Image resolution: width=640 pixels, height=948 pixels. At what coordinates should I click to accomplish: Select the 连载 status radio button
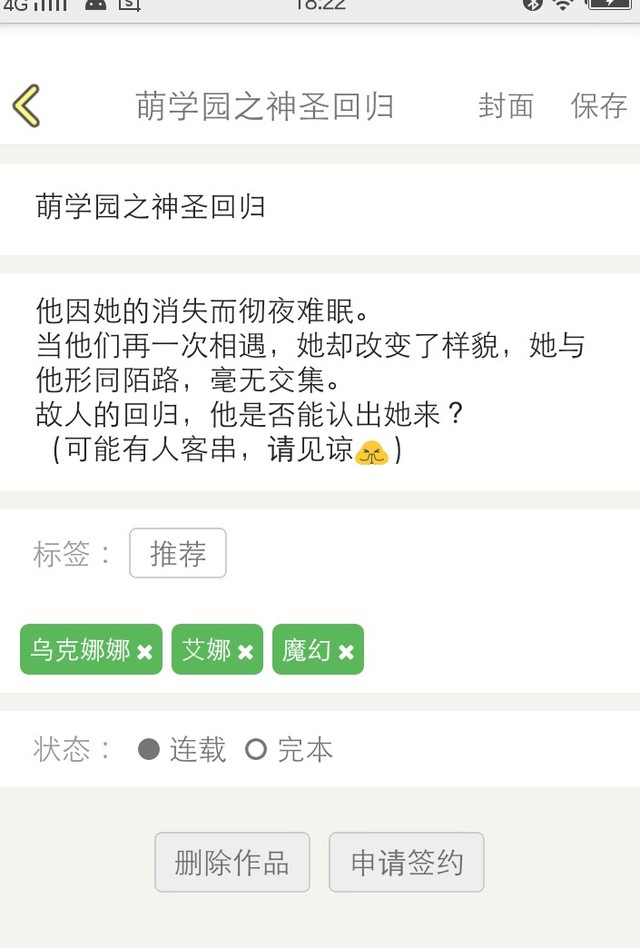coord(149,749)
